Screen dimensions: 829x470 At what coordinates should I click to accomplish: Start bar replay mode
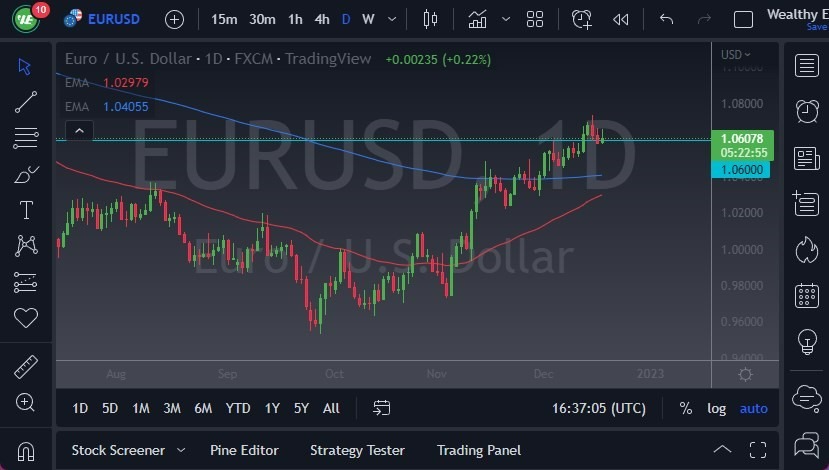[x=620, y=20]
